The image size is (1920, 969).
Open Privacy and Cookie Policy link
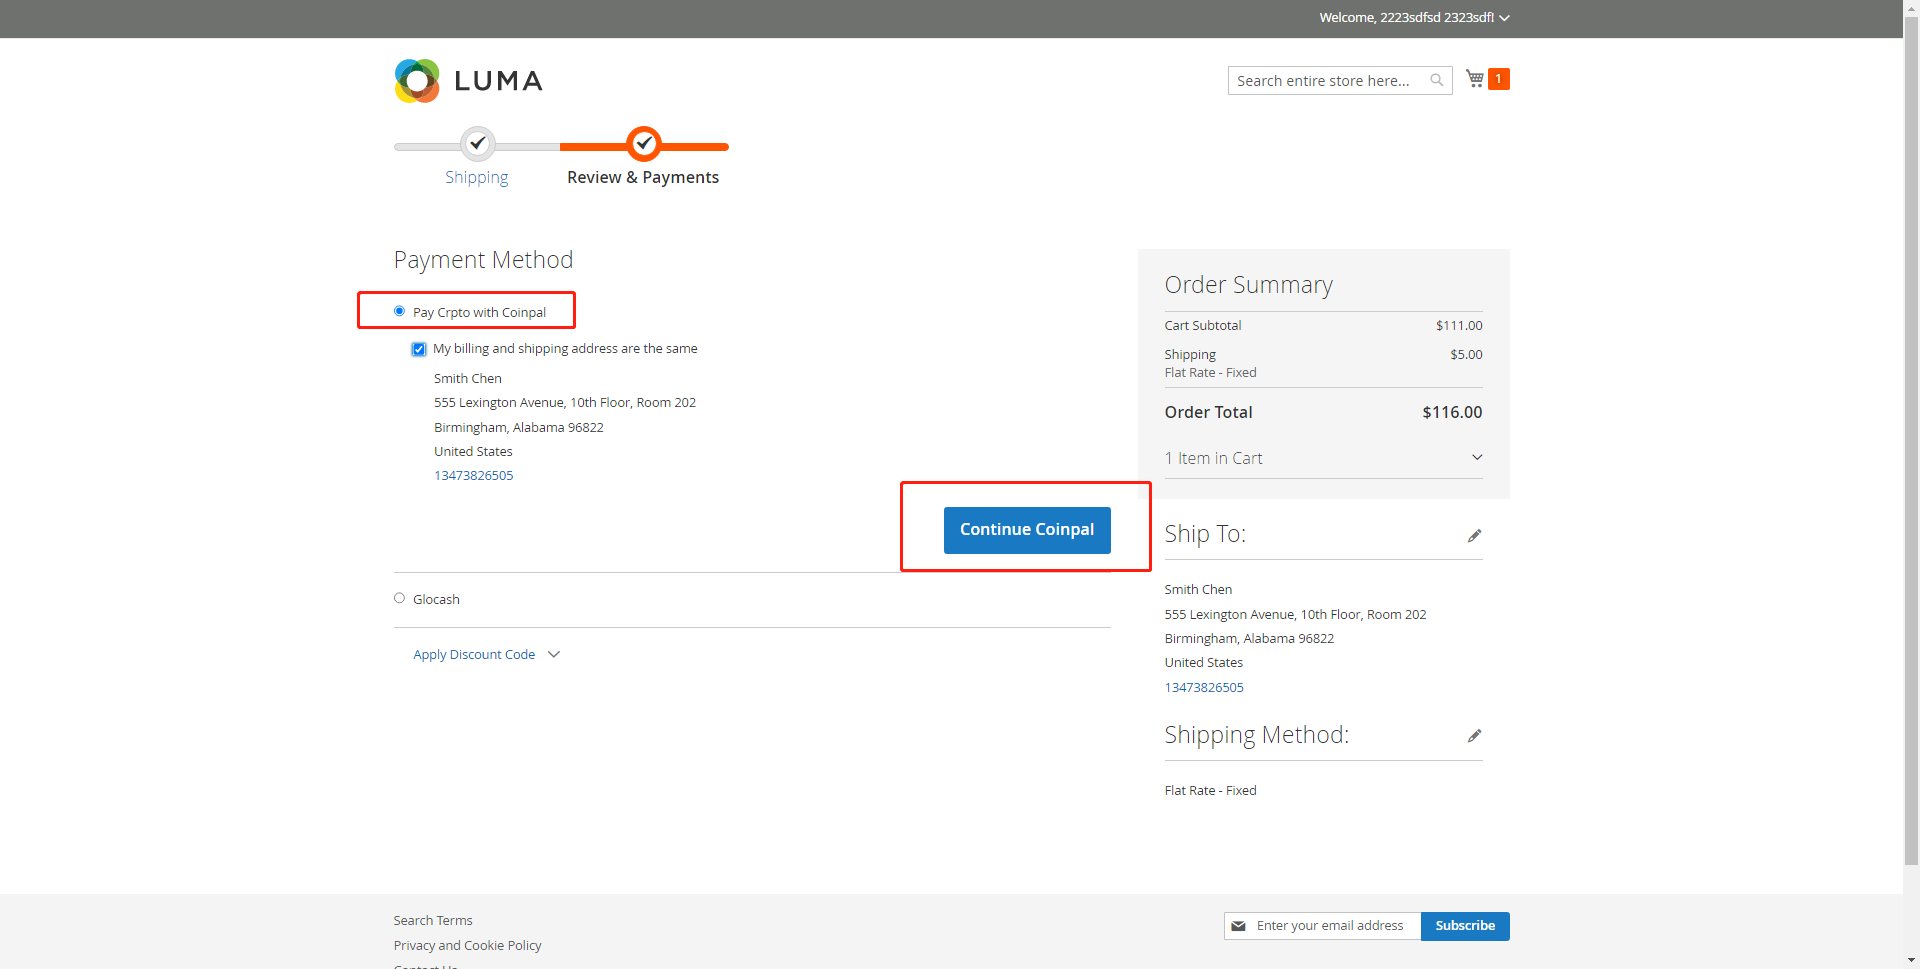[x=467, y=946]
